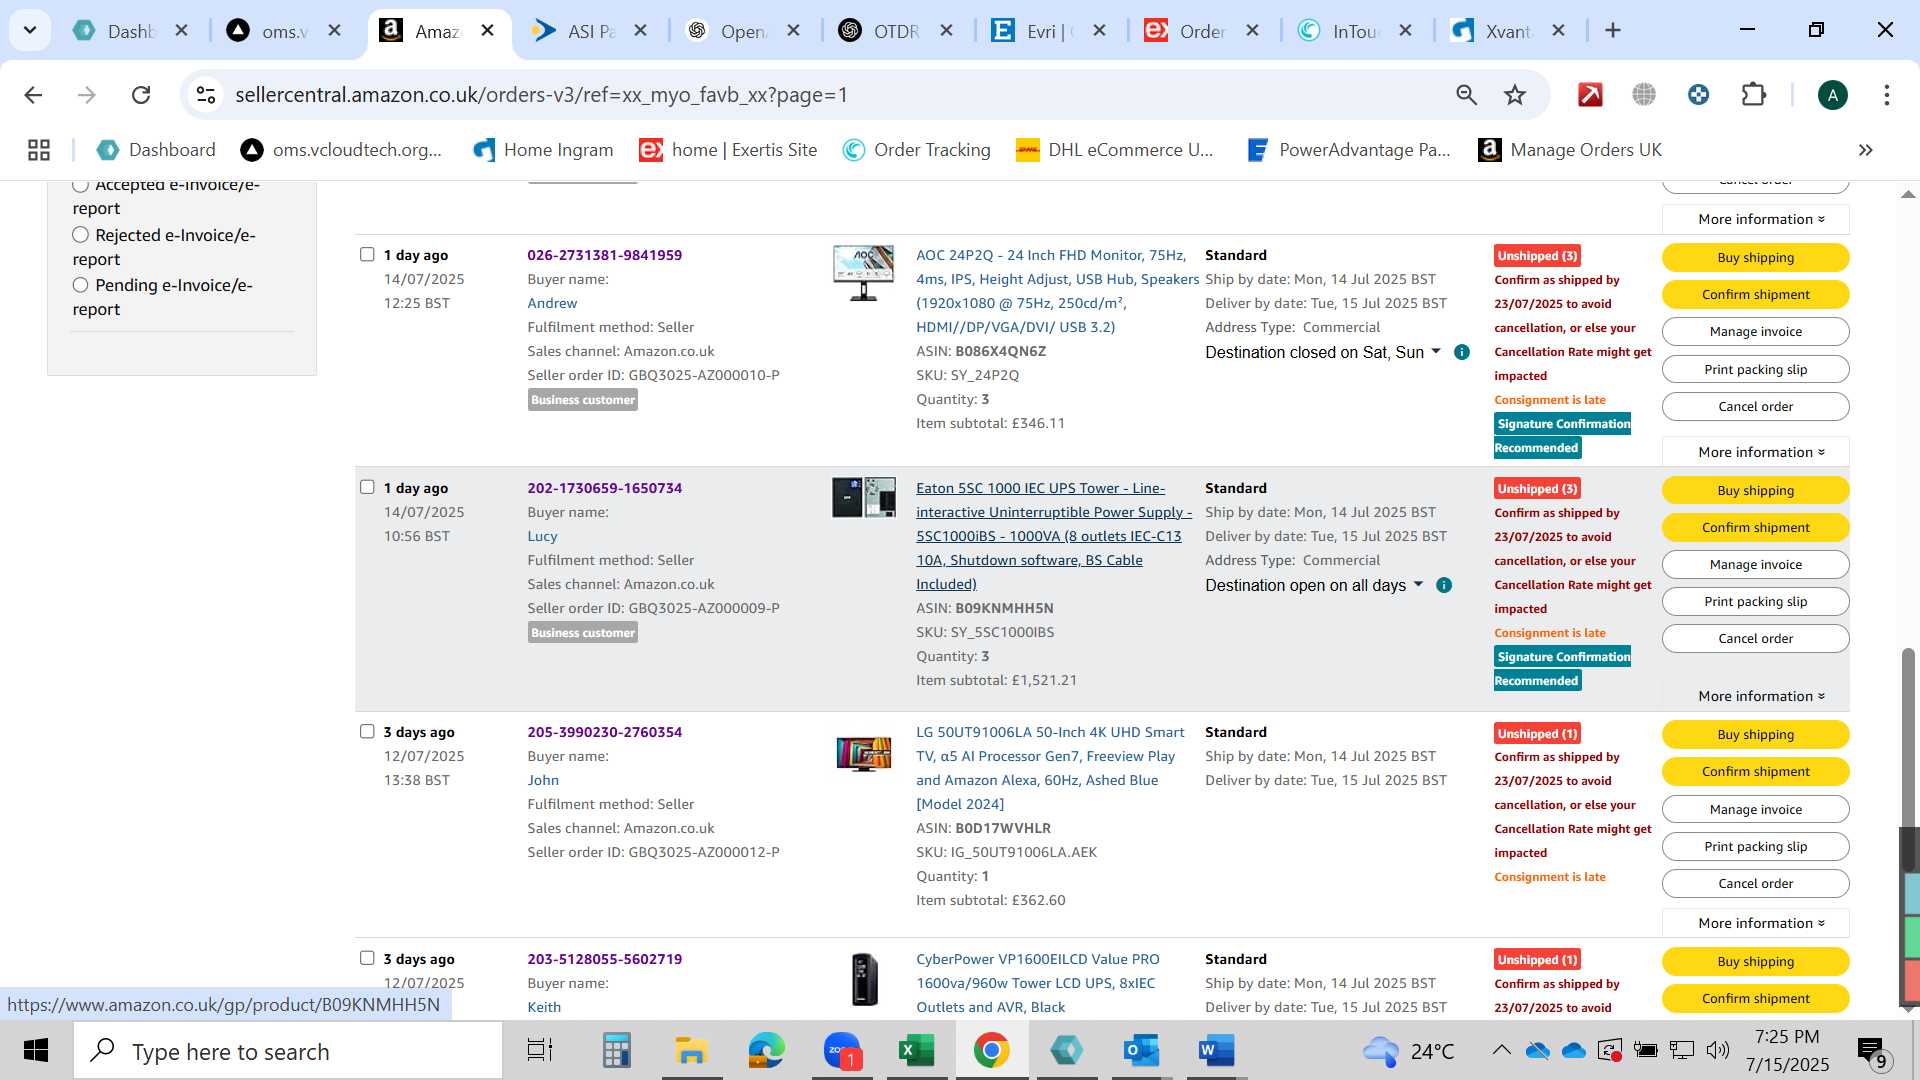
Task: Open Manage Orders UK bookmark
Action: 1570,150
